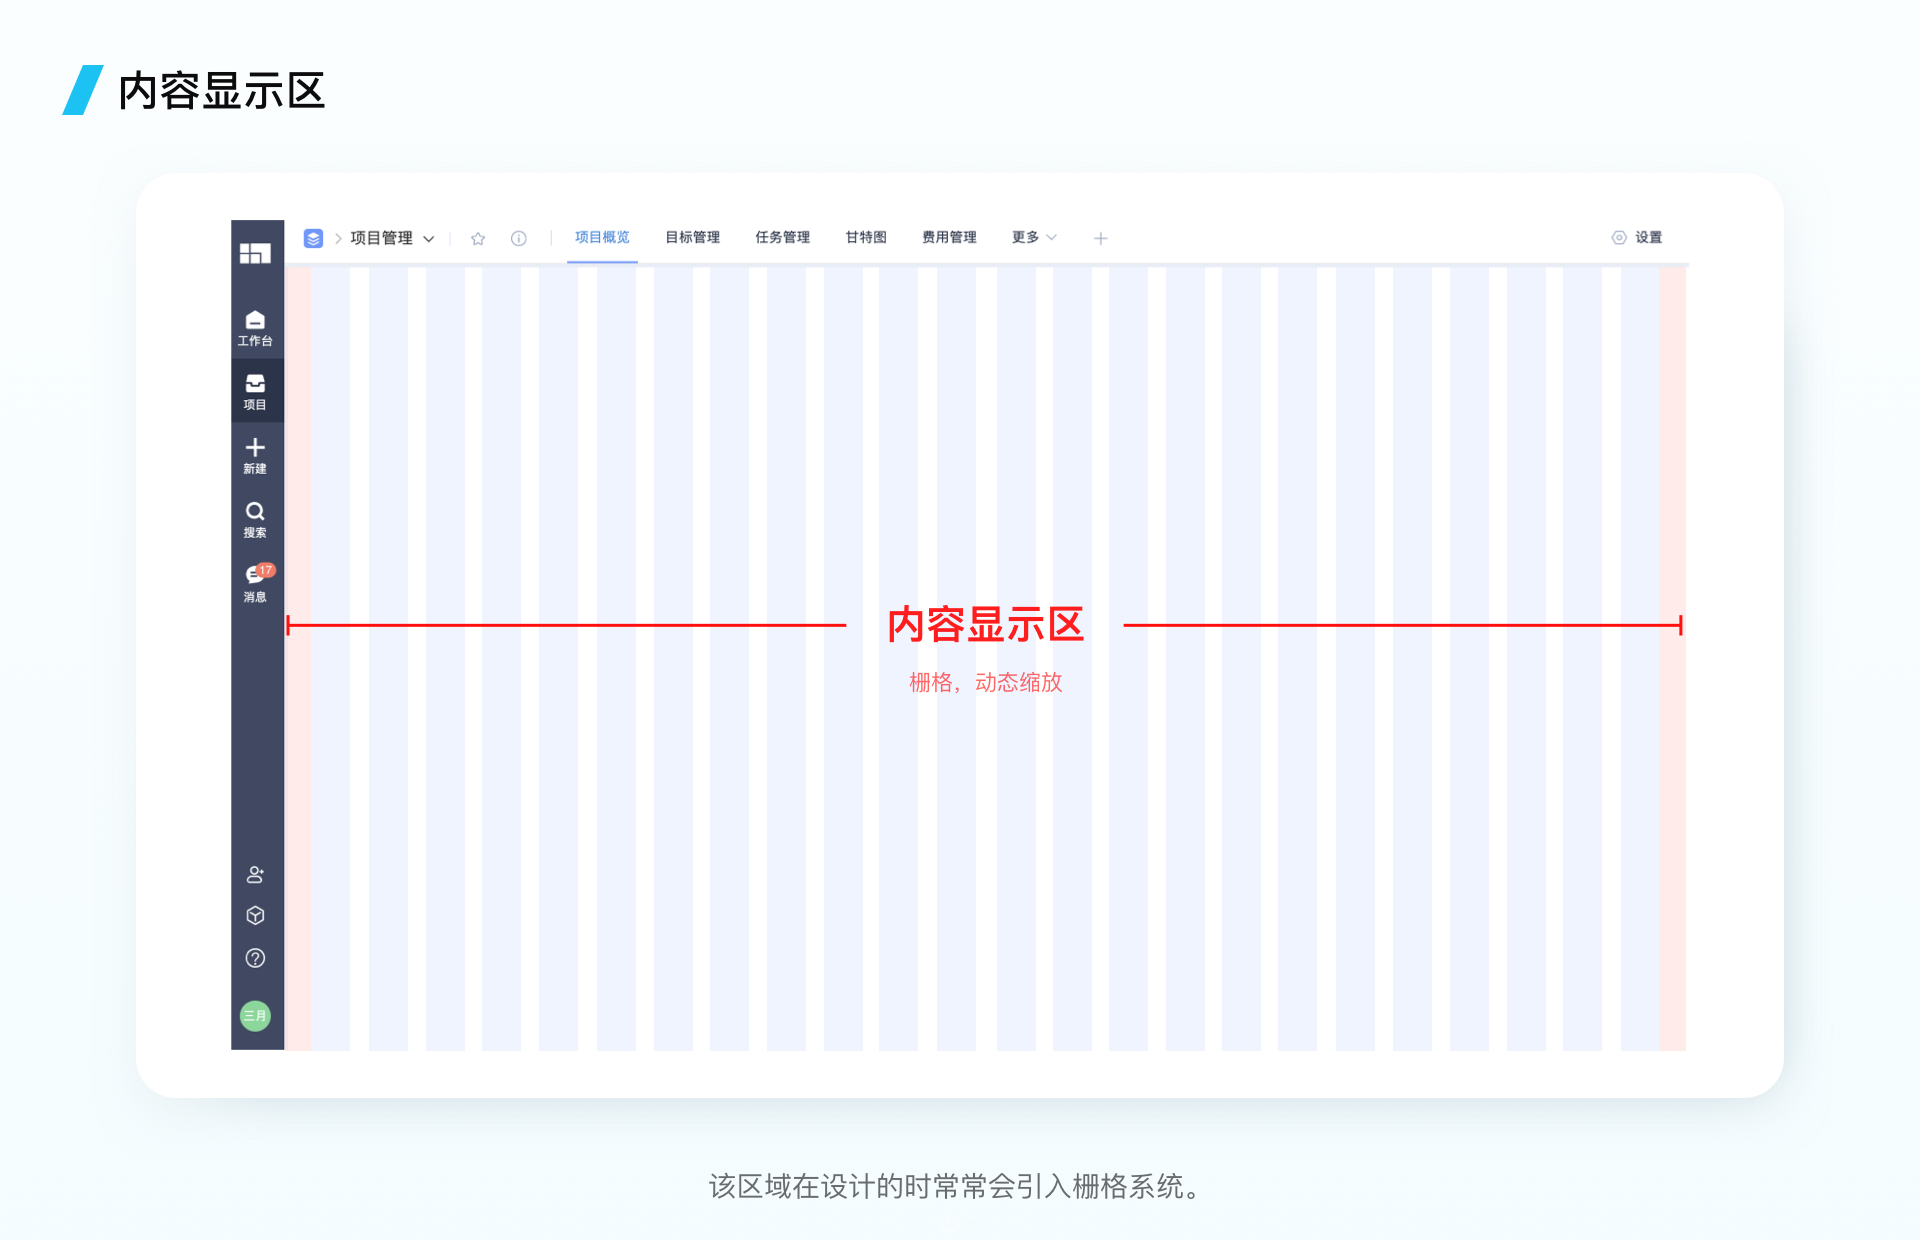Click the breadcrumb arrow before 项目管理
The height and width of the screenshot is (1240, 1920).
(x=338, y=238)
